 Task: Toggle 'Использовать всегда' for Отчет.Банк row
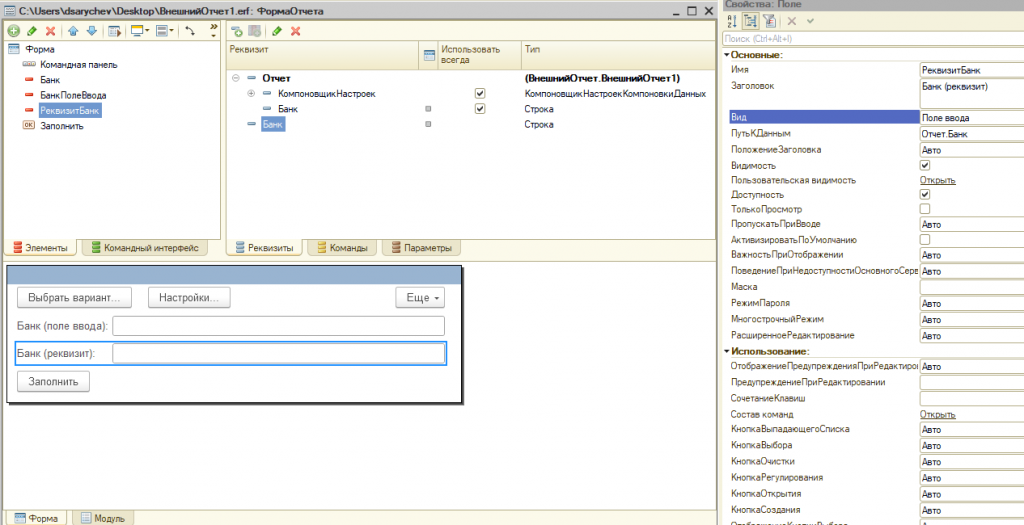click(480, 109)
